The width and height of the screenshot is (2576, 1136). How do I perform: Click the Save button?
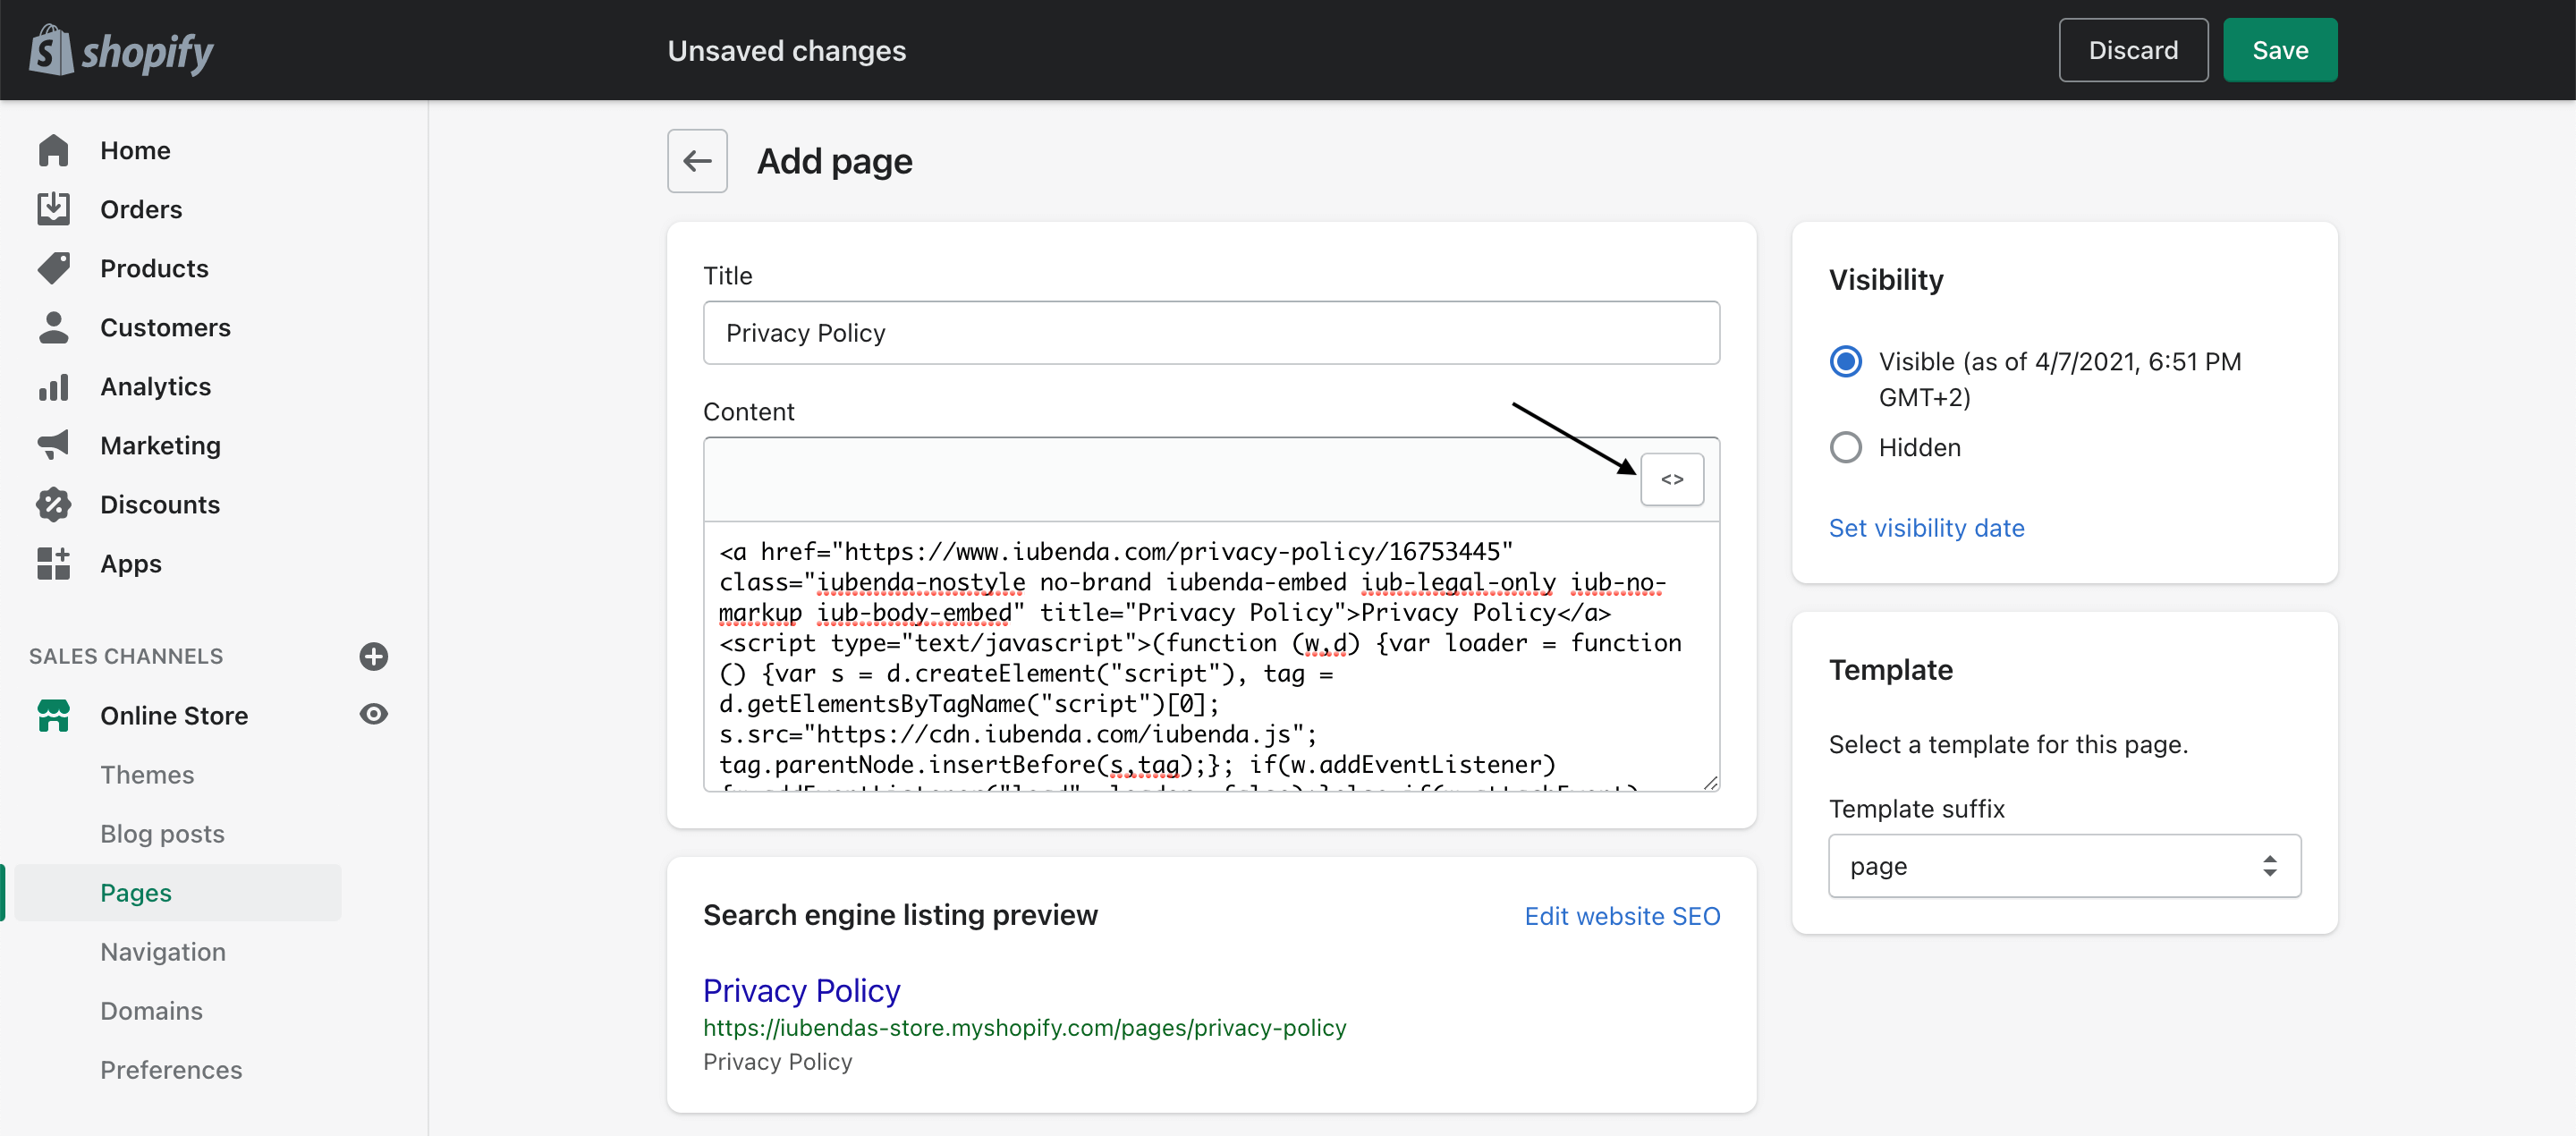tap(2280, 49)
